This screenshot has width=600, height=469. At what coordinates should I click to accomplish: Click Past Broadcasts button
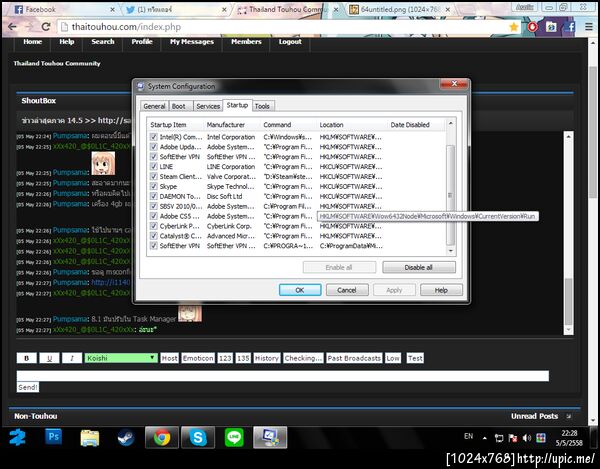point(354,358)
